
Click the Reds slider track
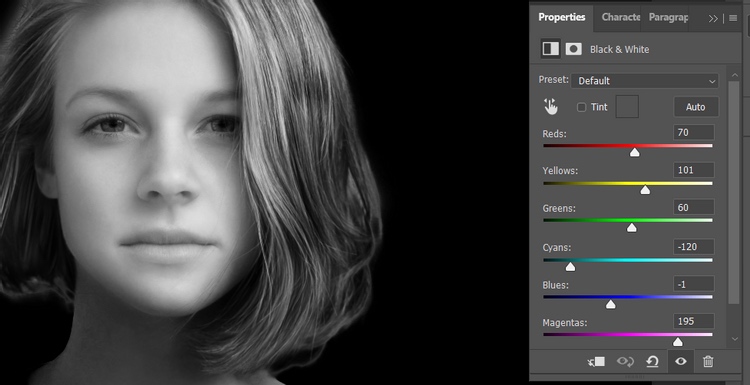pos(628,145)
